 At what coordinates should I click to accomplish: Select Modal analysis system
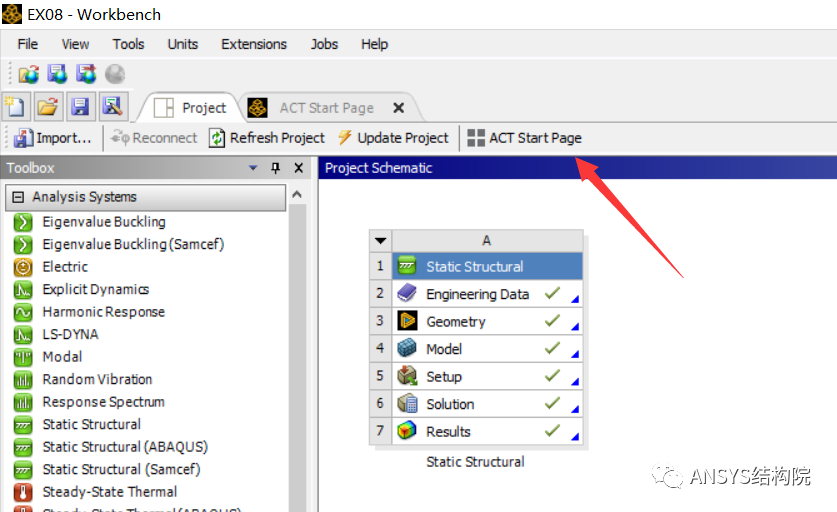[62, 357]
